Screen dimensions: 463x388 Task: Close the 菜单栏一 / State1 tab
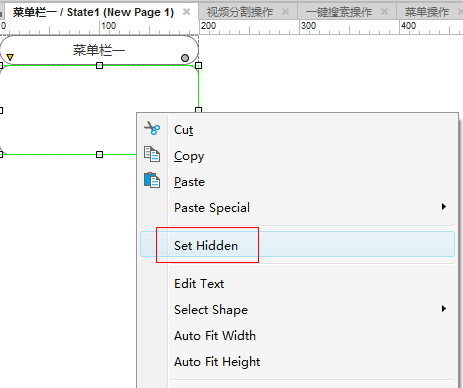click(187, 12)
